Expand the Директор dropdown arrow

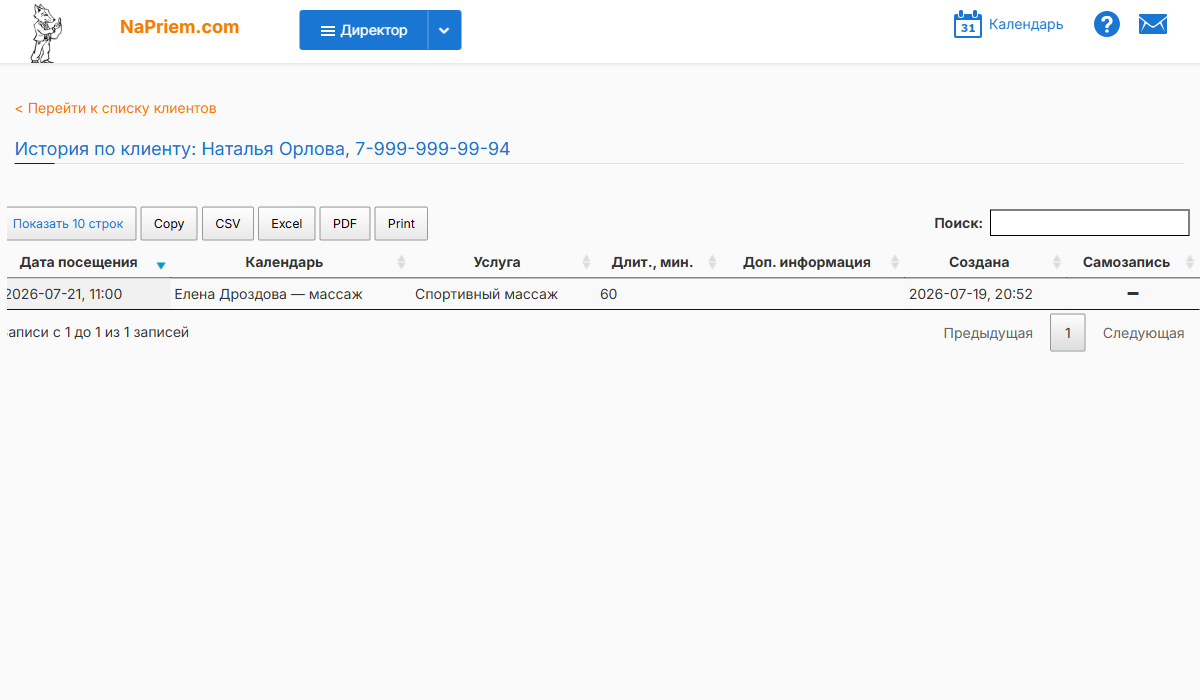(x=445, y=30)
